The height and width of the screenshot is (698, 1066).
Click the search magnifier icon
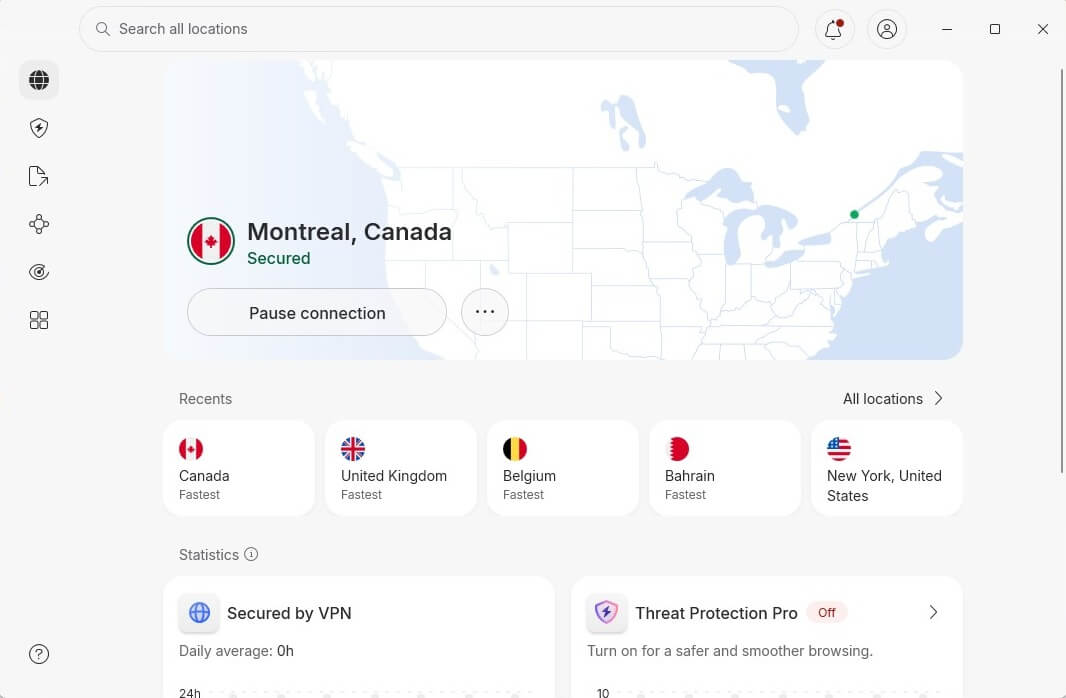103,29
